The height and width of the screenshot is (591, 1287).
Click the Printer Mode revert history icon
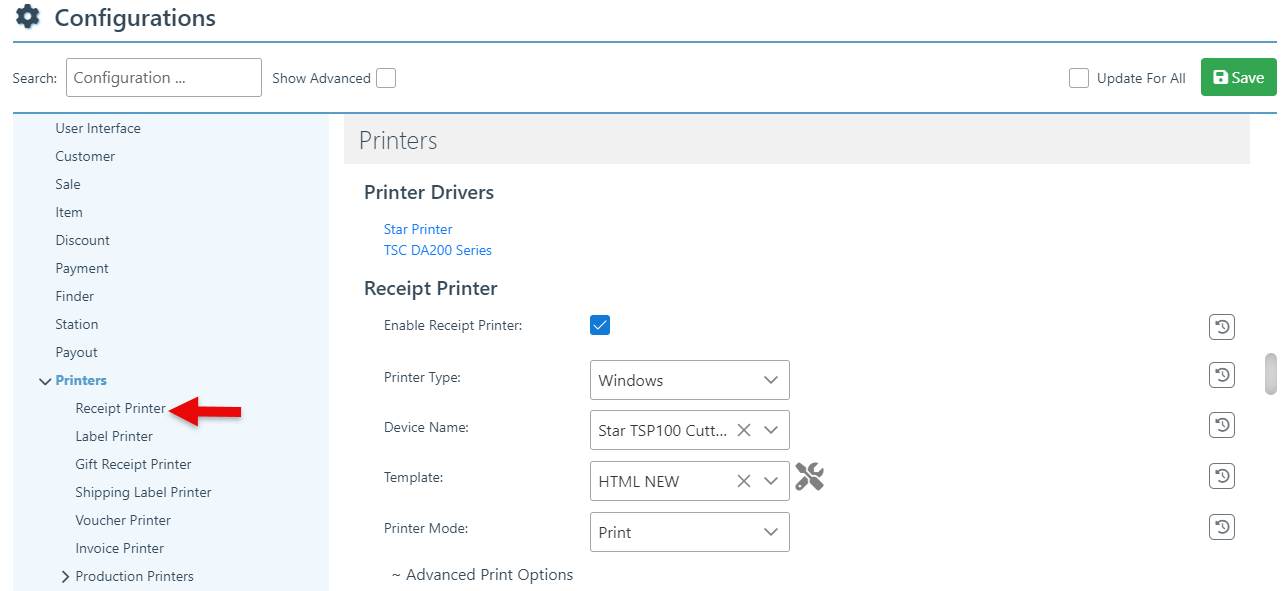click(1221, 527)
